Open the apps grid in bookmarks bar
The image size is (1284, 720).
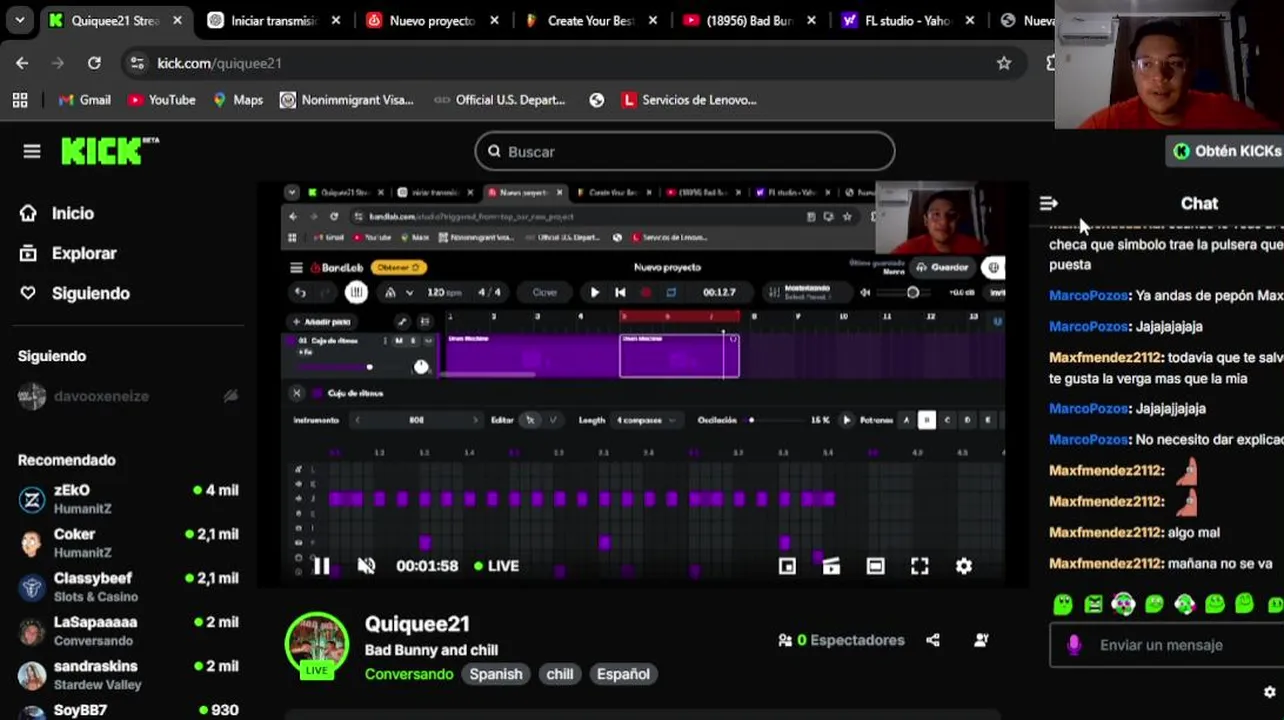click(x=20, y=100)
